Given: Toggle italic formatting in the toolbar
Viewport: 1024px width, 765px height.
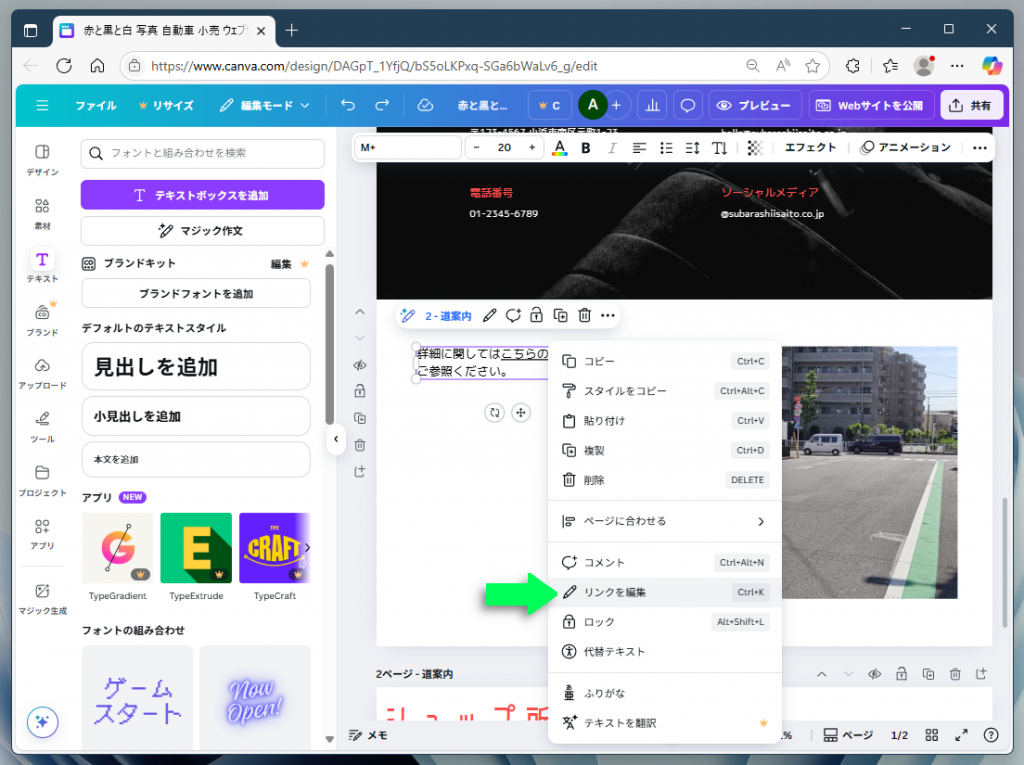Looking at the screenshot, I should pyautogui.click(x=611, y=147).
